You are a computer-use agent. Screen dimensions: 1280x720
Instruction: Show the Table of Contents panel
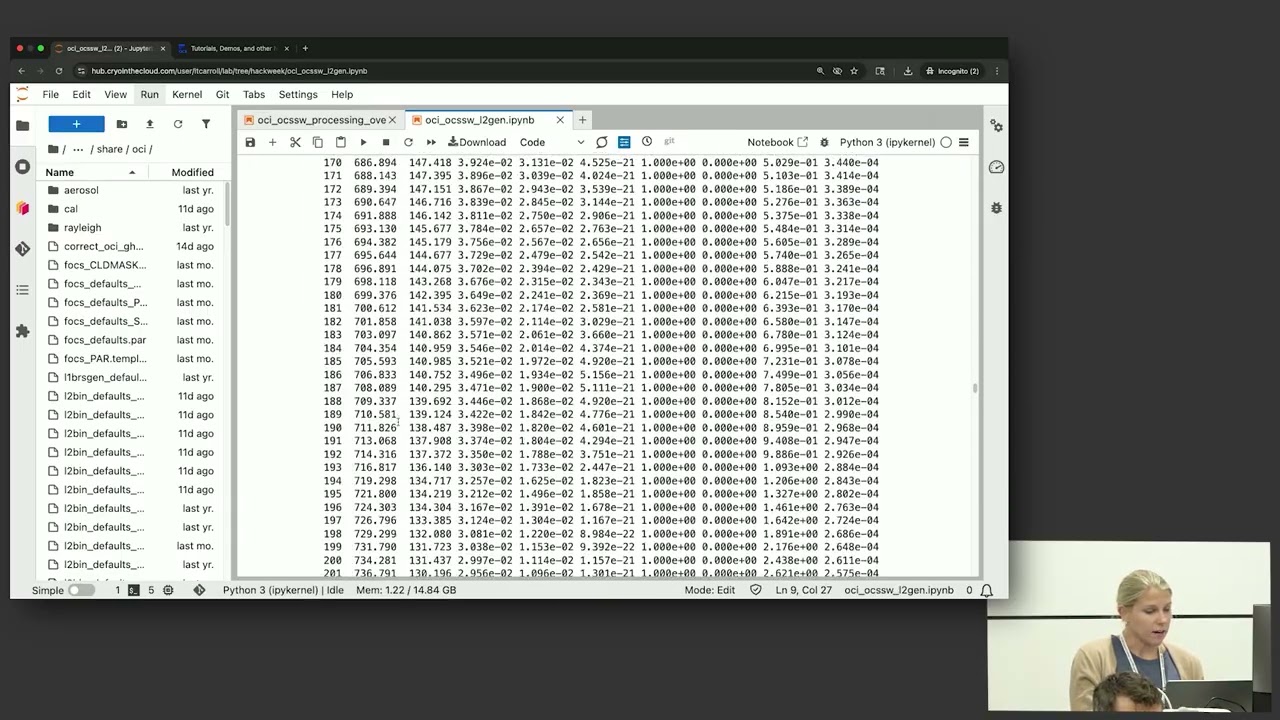(x=22, y=290)
